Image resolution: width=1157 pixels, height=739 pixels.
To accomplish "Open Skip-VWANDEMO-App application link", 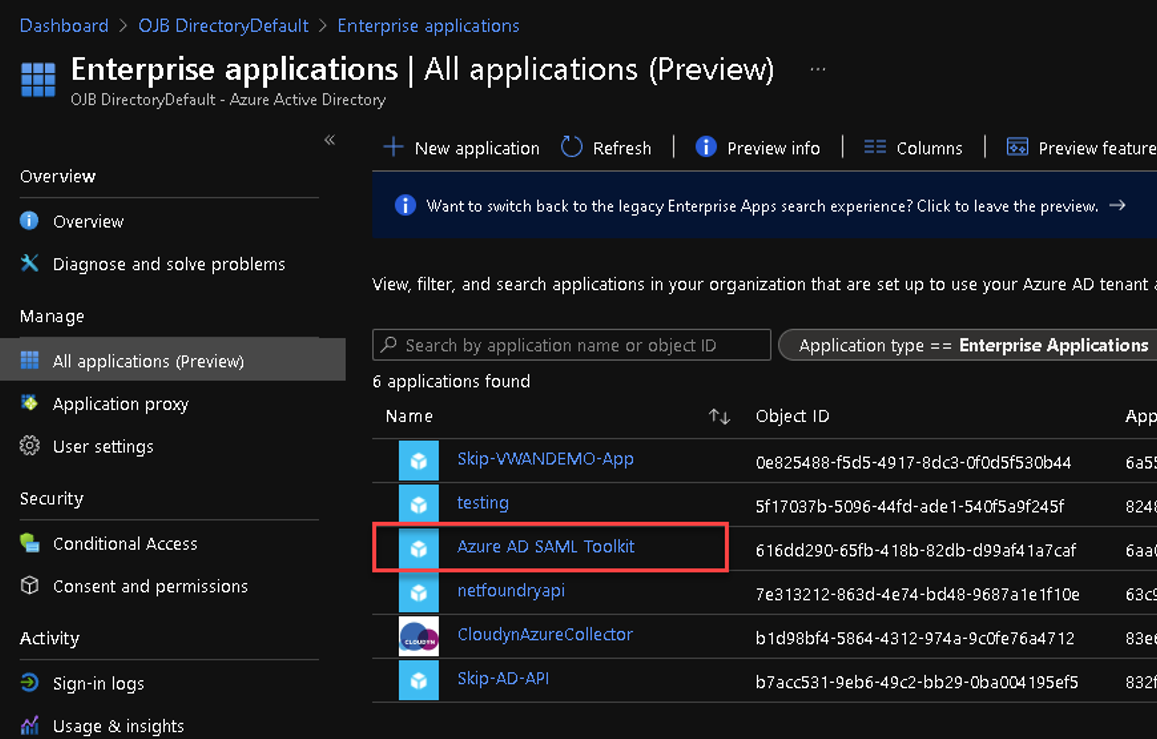I will (545, 459).
